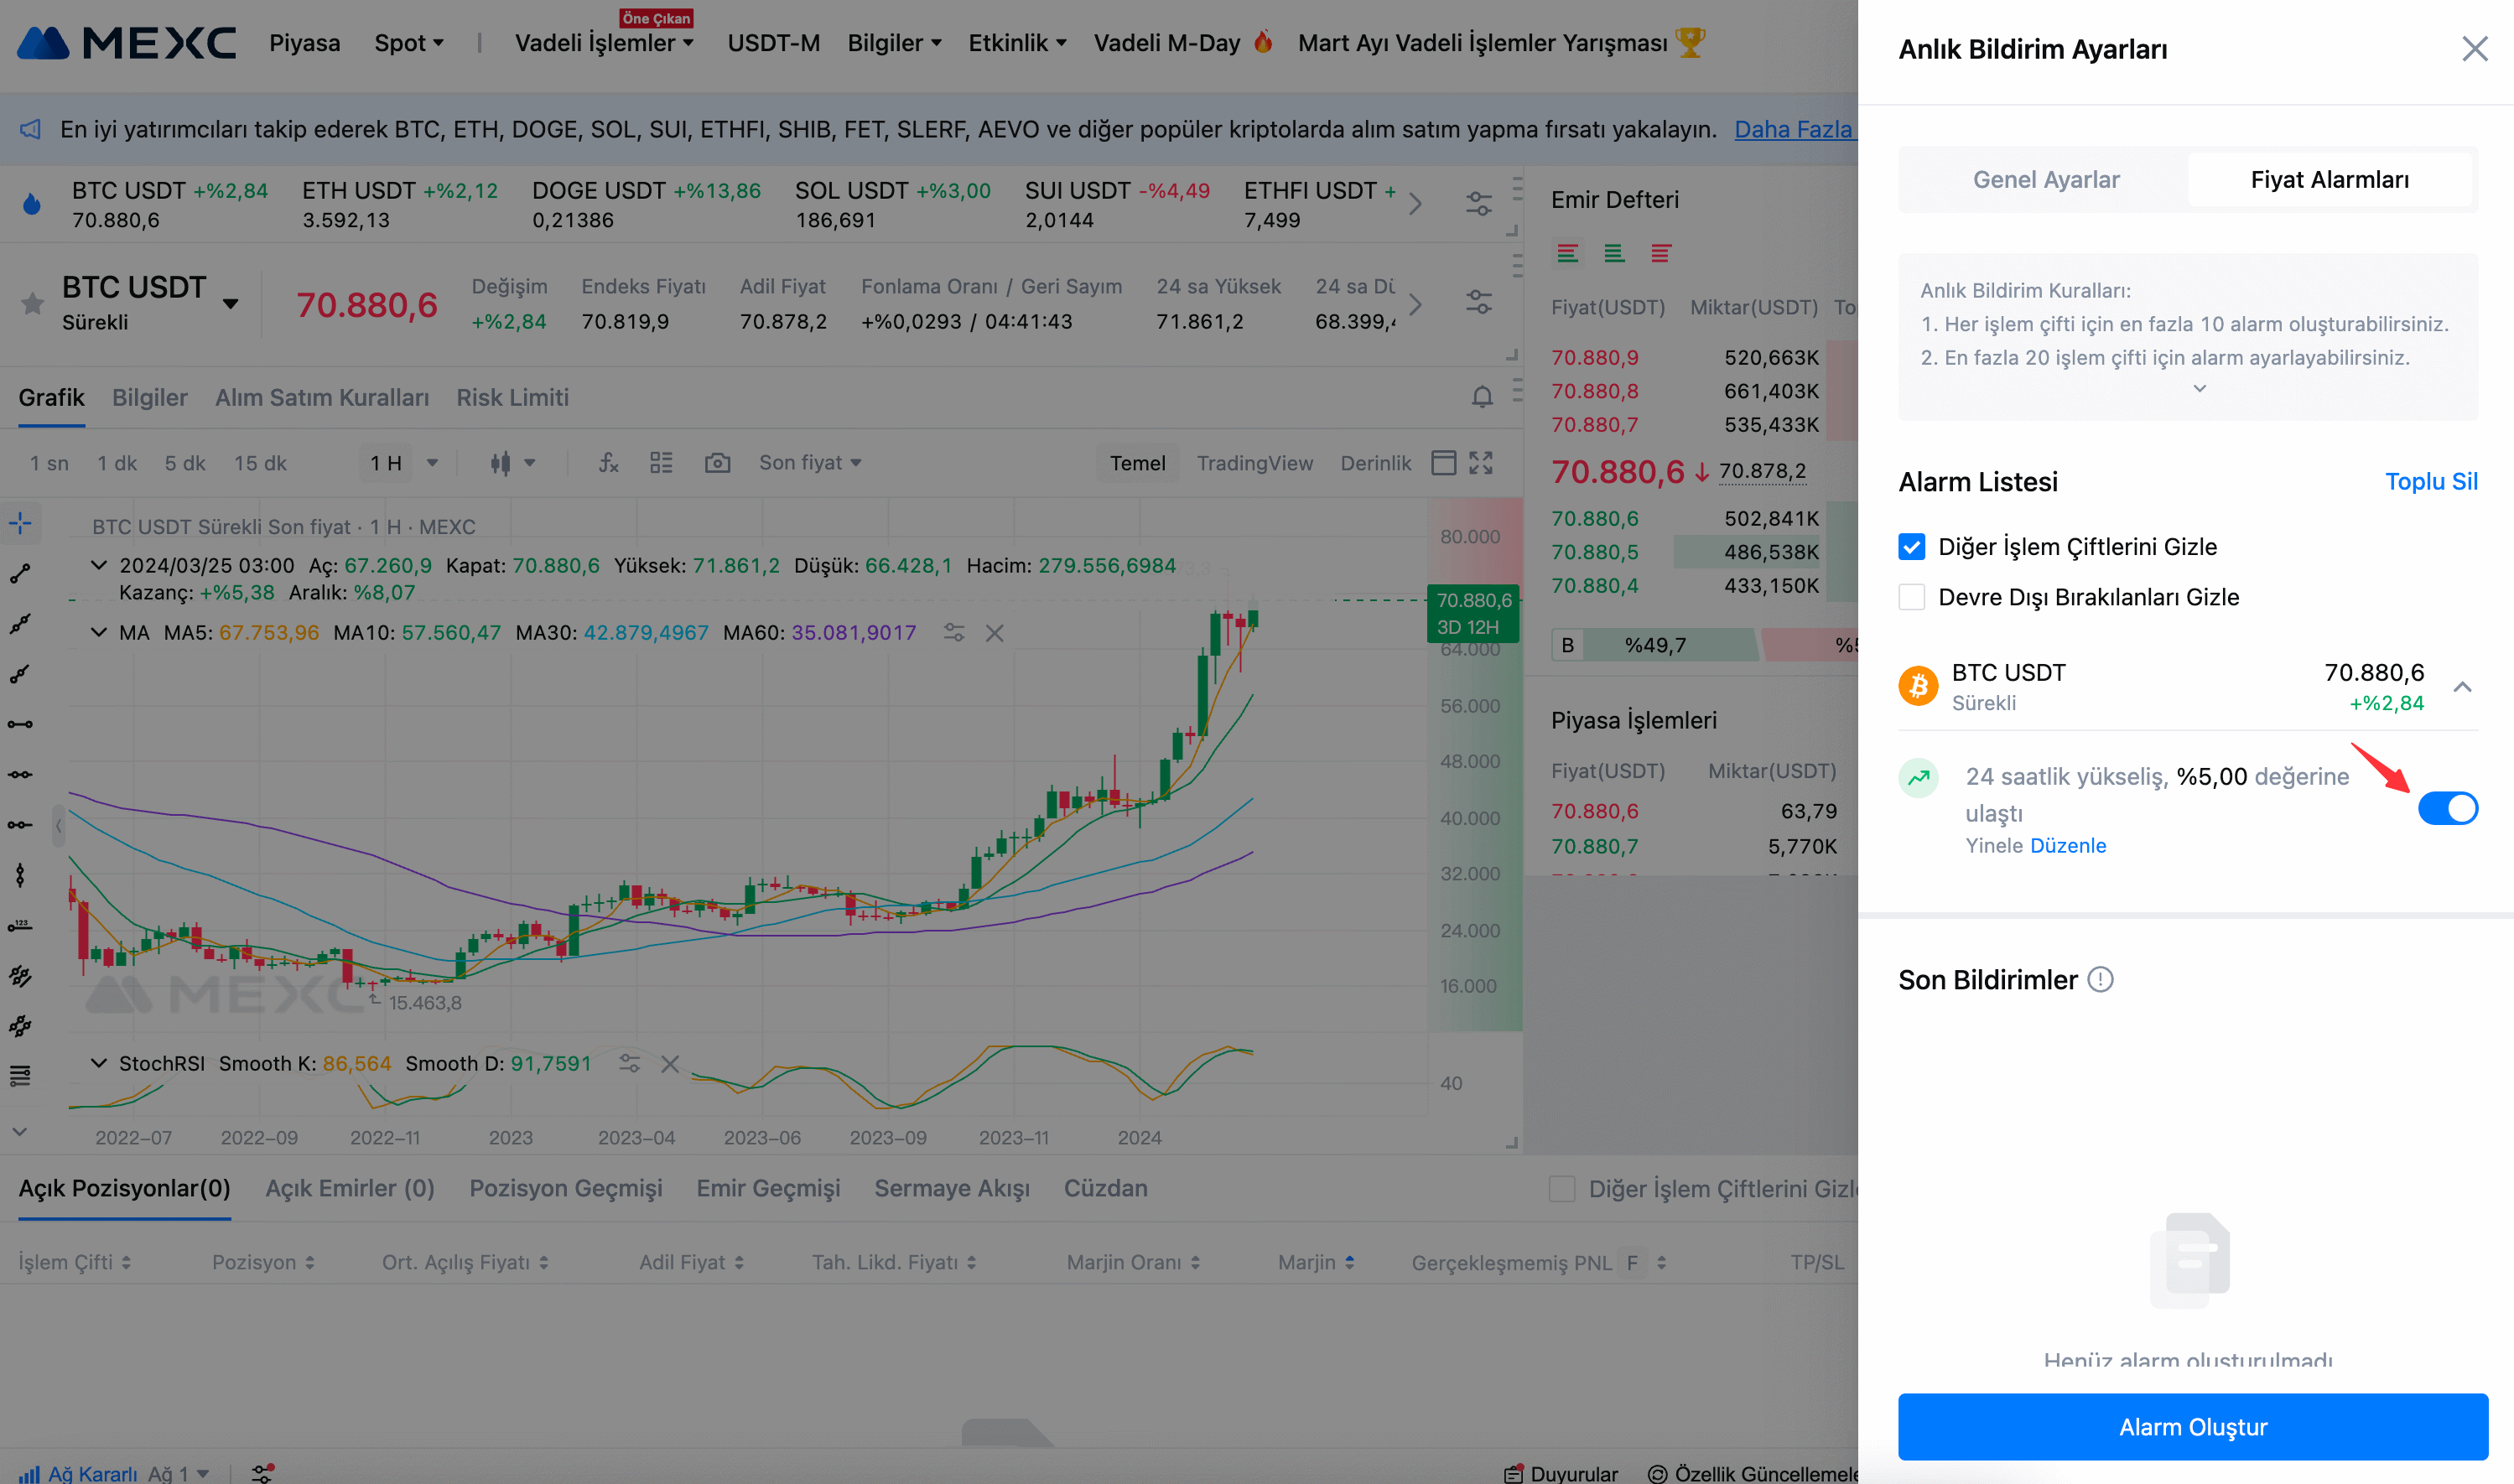Click the chart screenshot camera icon
Viewport: 2514px width, 1484px height.
[717, 463]
